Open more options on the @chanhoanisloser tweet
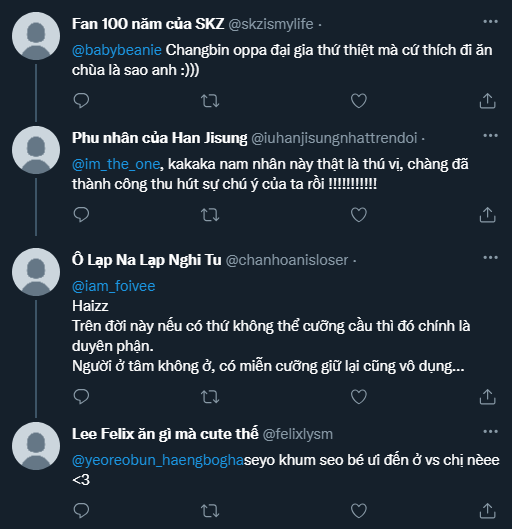The height and width of the screenshot is (529, 512). tap(490, 258)
